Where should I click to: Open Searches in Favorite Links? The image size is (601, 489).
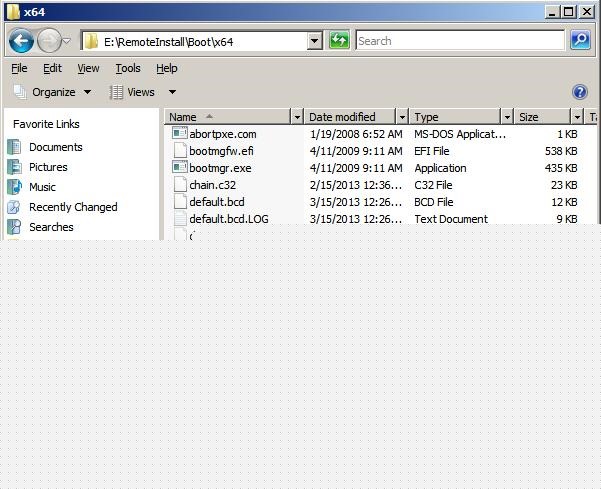pos(51,227)
